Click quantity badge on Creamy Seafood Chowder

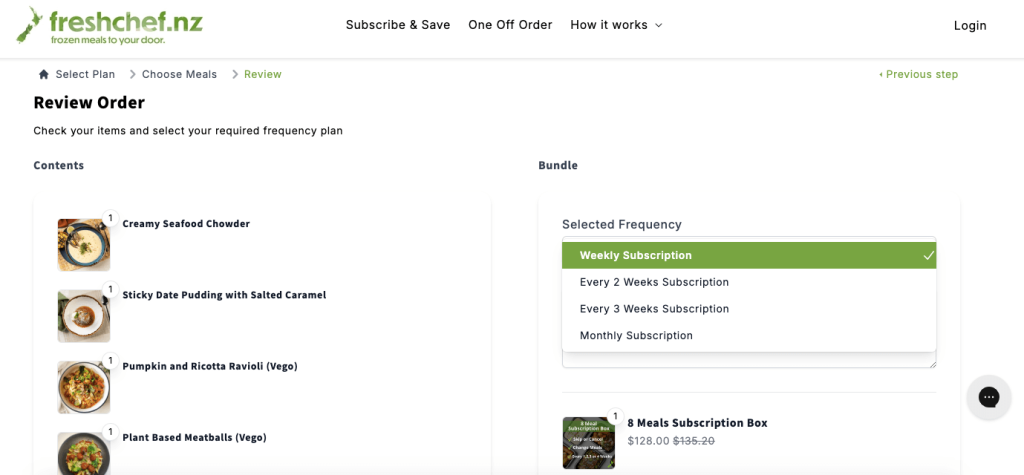tap(110, 218)
